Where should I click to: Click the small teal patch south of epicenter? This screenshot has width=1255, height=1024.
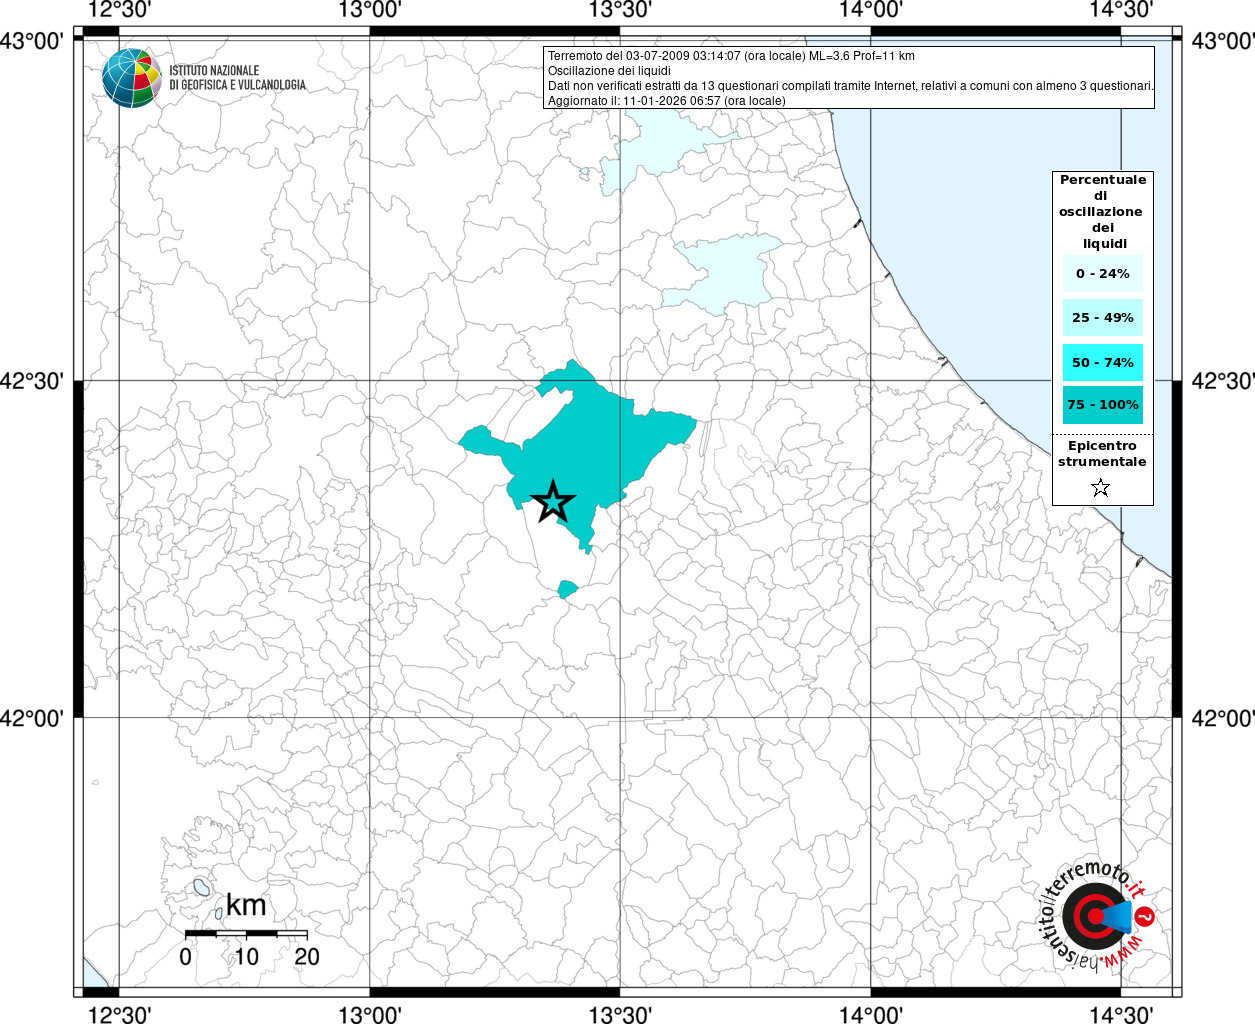(x=568, y=590)
